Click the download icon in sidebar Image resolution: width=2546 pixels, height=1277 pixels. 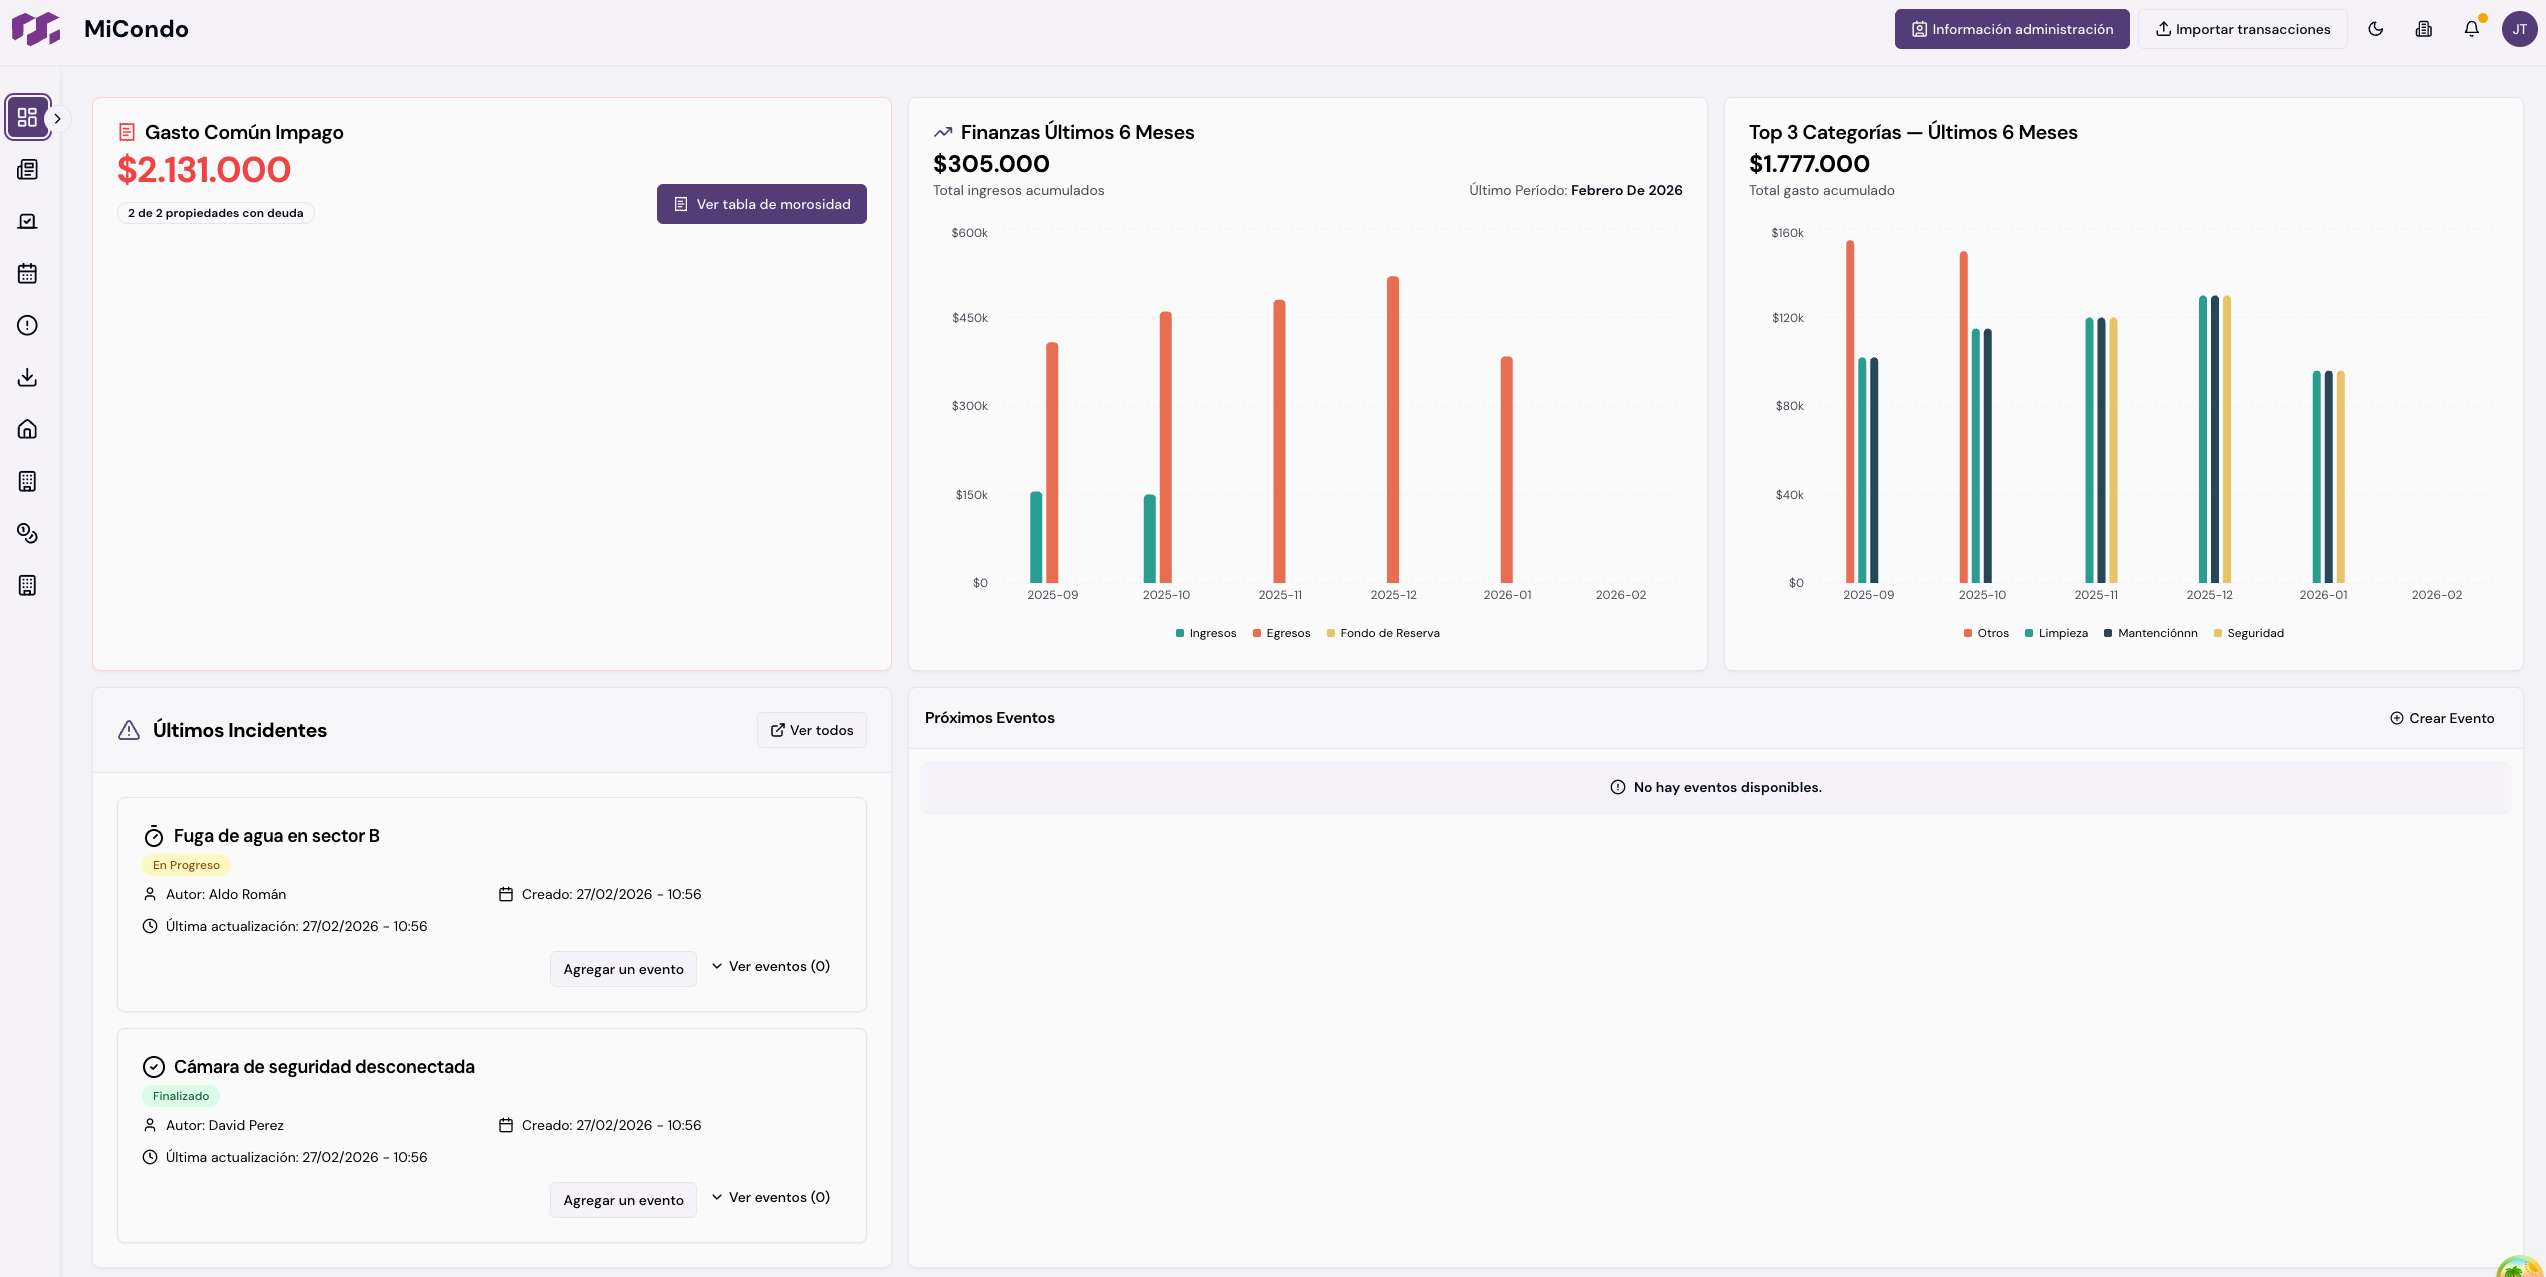tap(28, 378)
